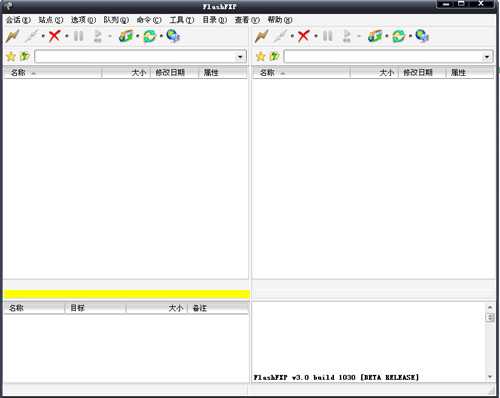
Task: Click the FlashFXP v3.0 build 1030 log line
Action: tap(336, 377)
